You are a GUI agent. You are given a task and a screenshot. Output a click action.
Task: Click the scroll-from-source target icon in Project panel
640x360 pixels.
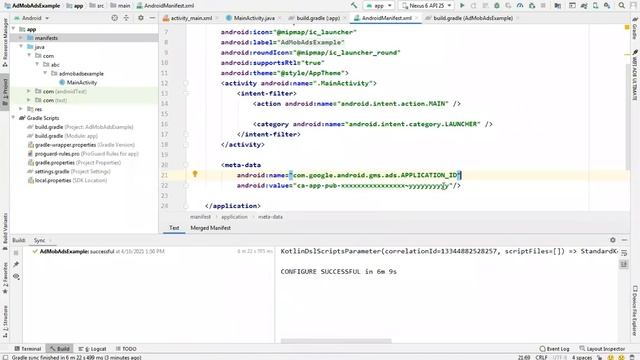(115, 18)
